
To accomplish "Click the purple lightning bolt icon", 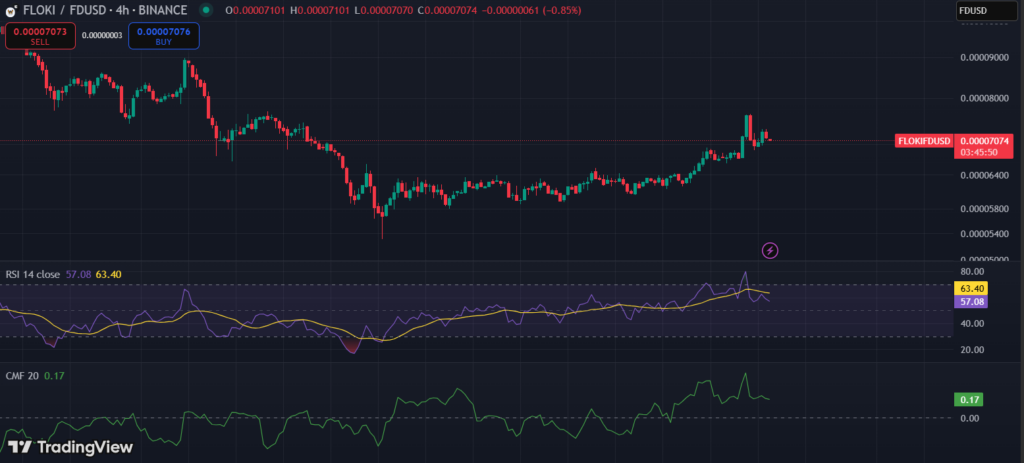I will (770, 250).
